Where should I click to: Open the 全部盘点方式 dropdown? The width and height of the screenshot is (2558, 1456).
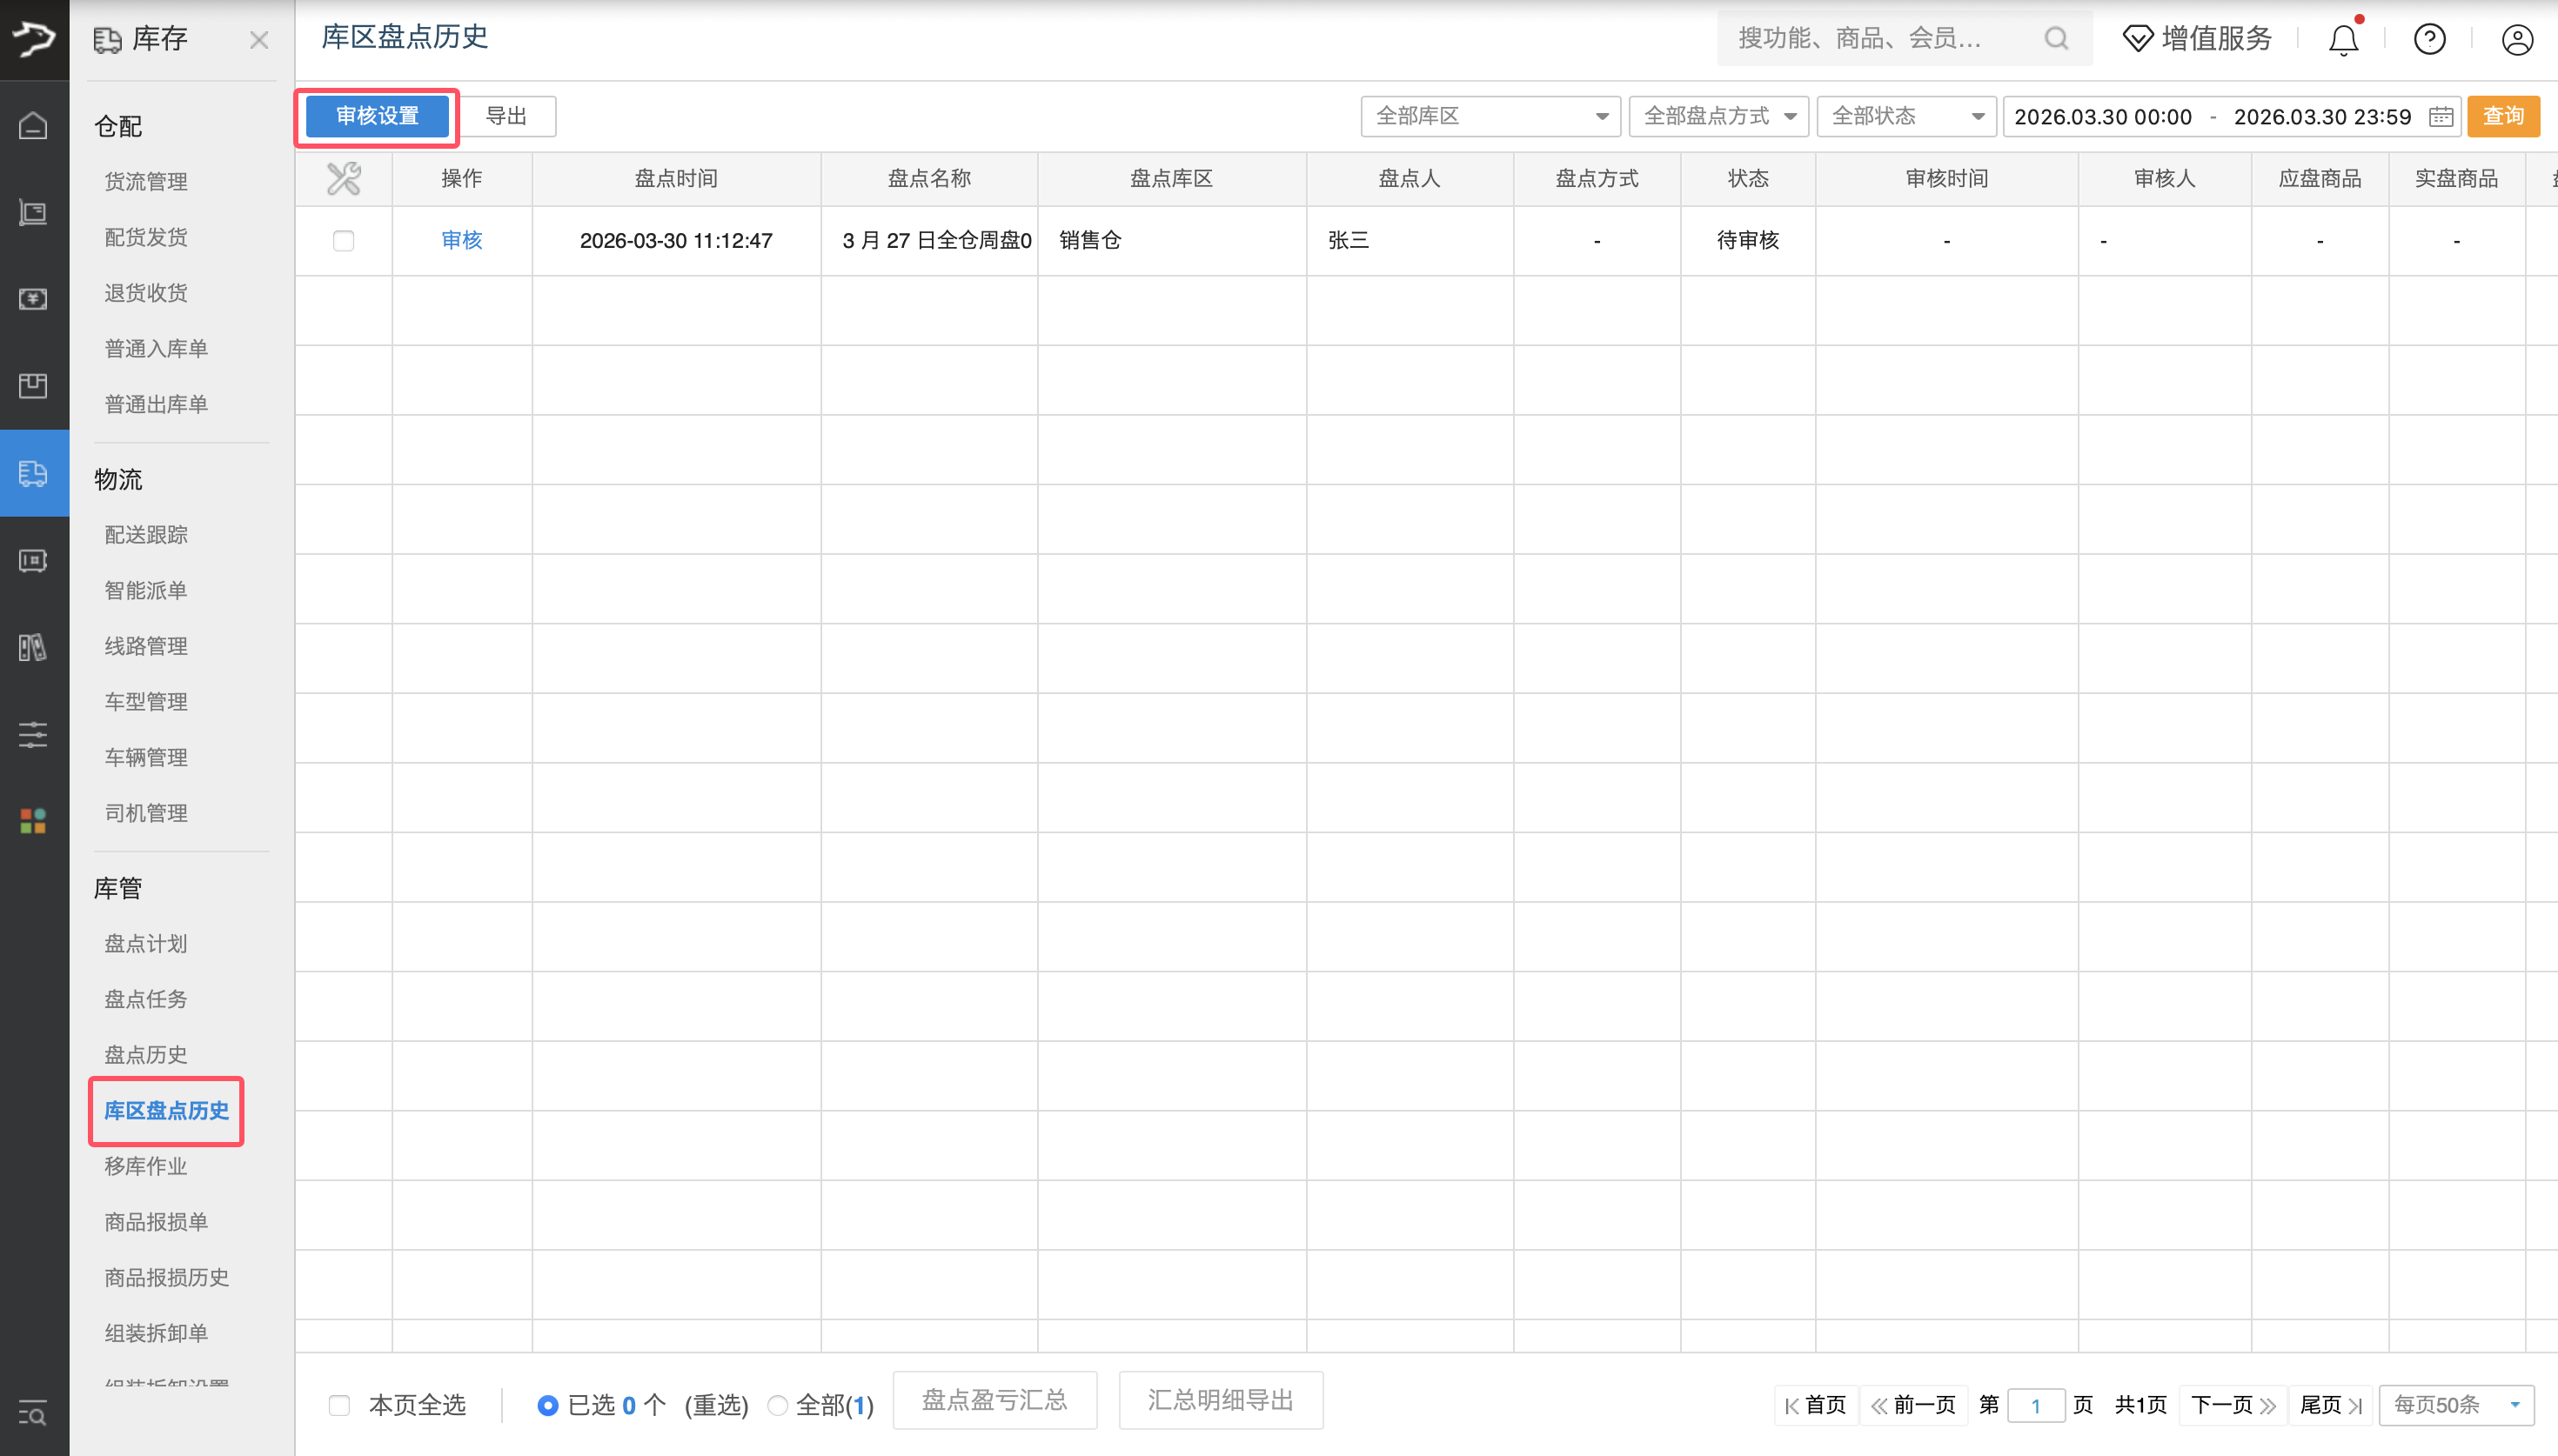click(1718, 117)
